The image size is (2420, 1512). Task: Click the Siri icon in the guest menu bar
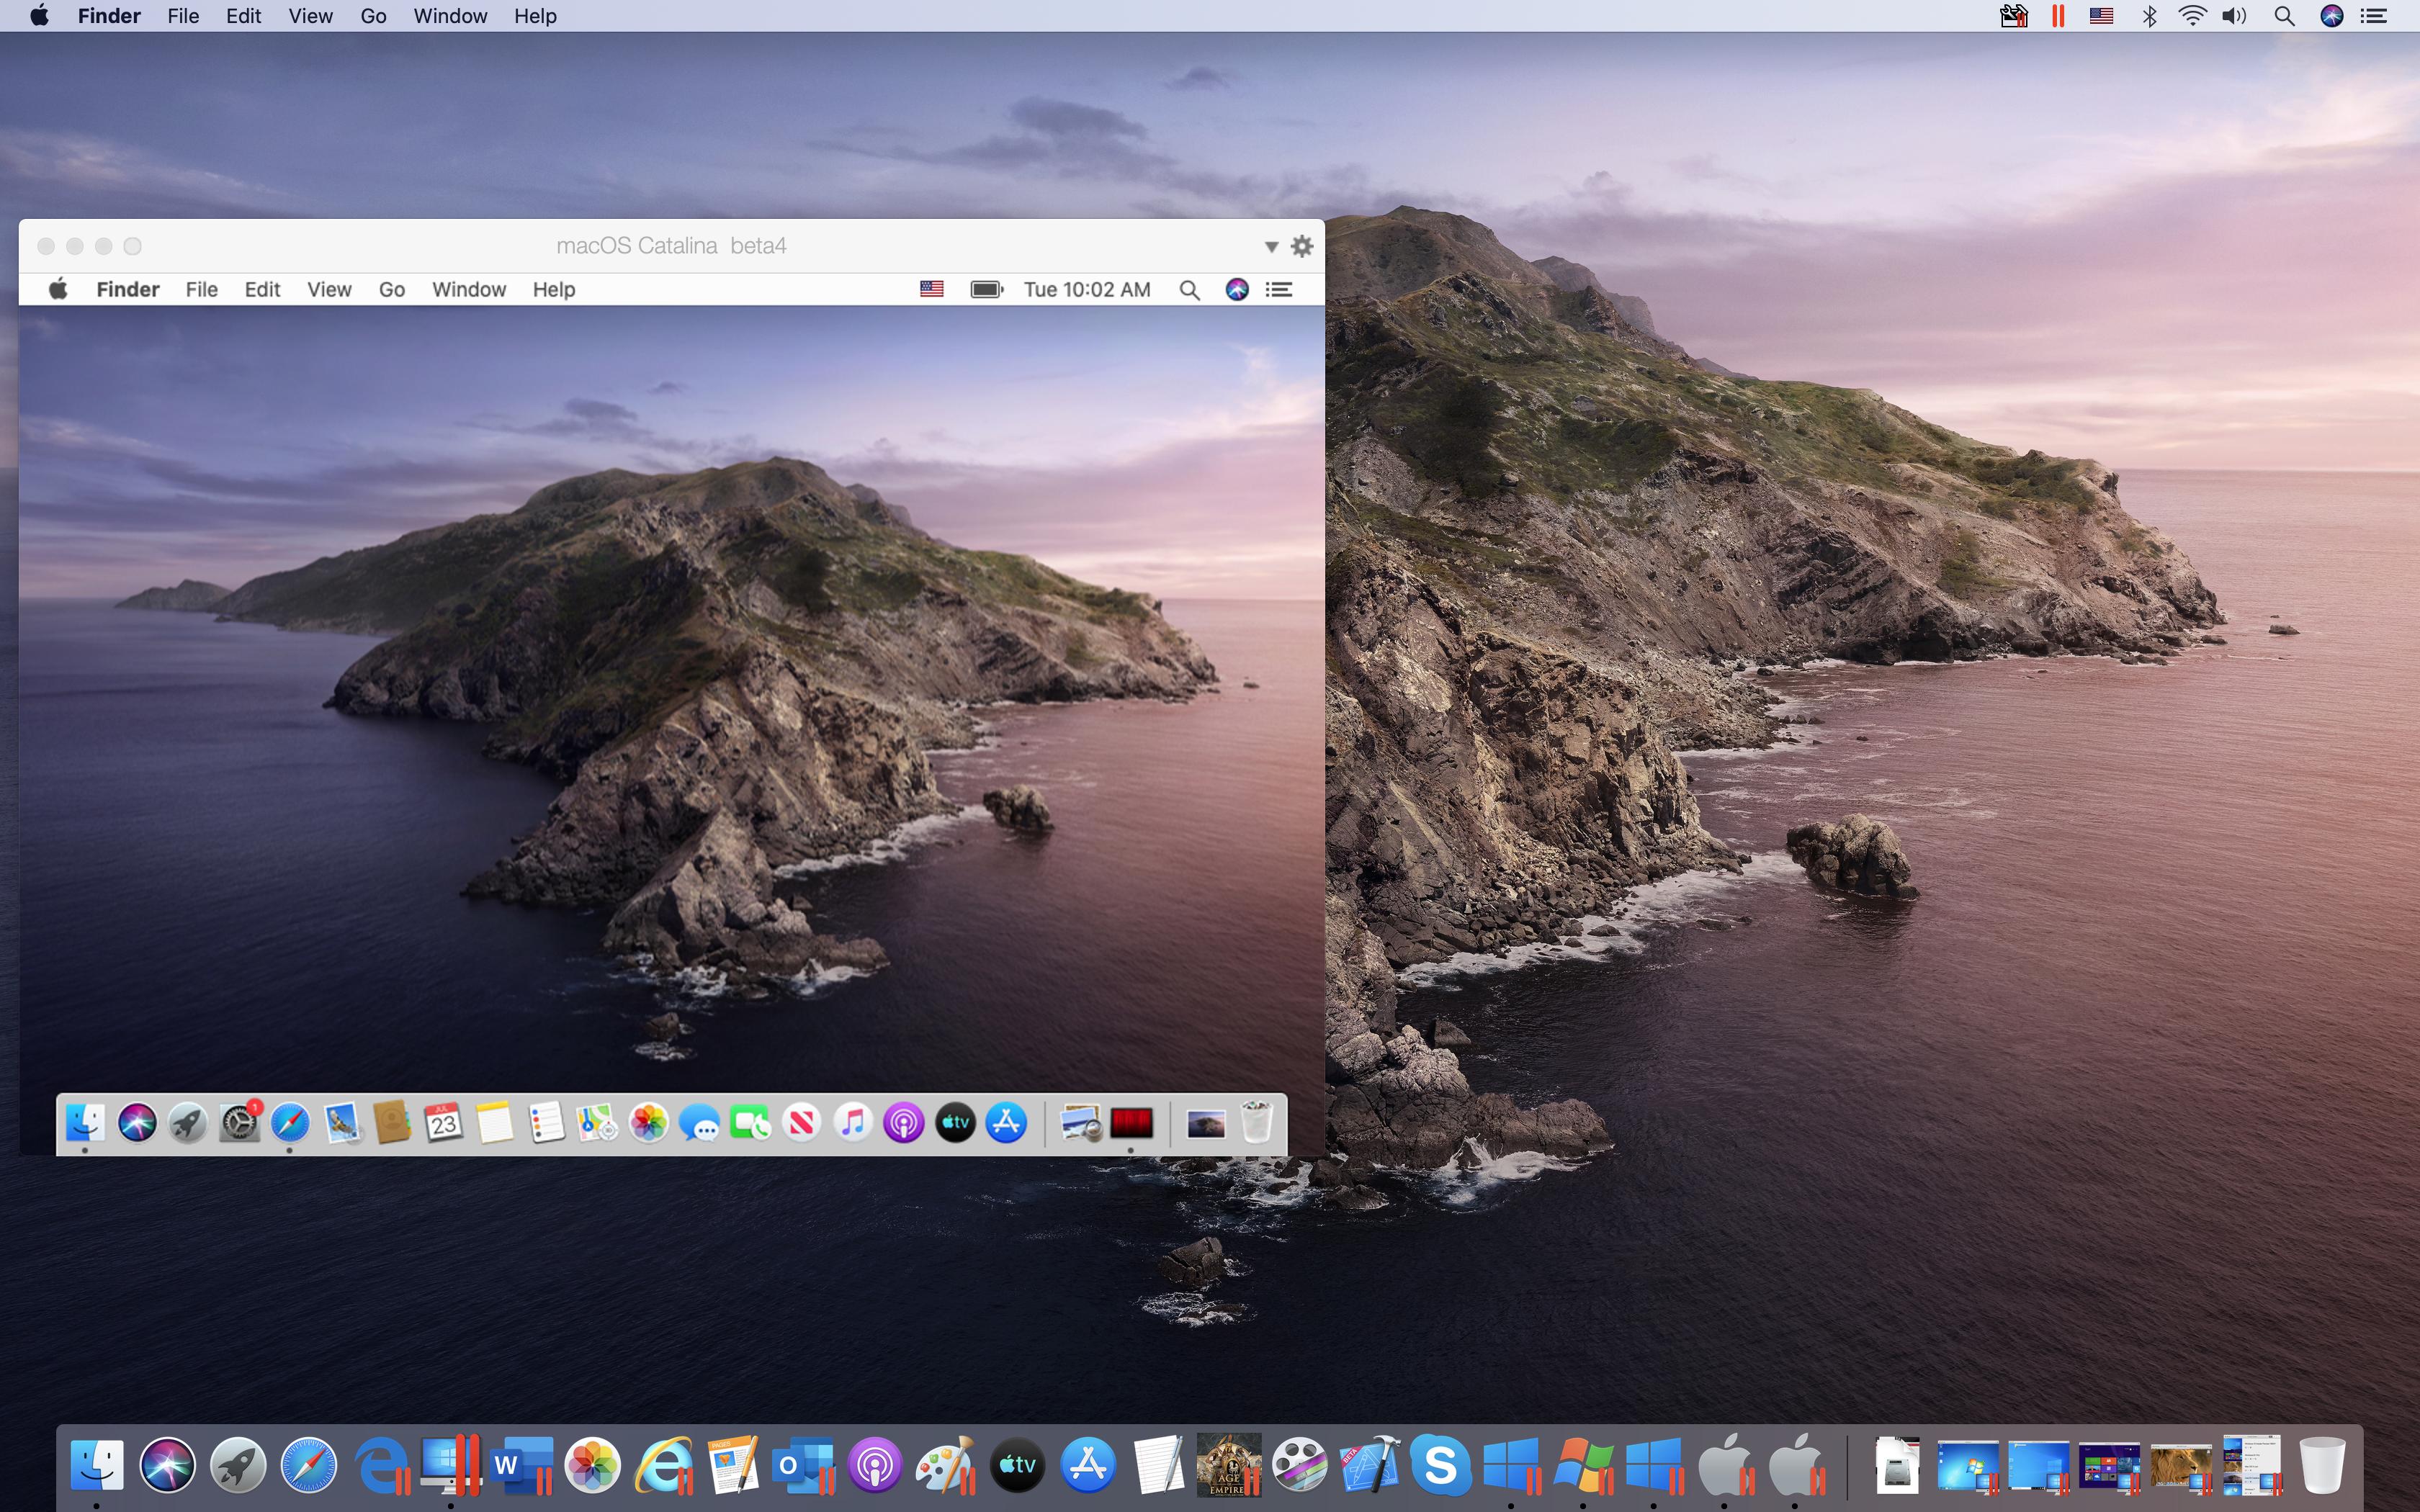pyautogui.click(x=1236, y=289)
